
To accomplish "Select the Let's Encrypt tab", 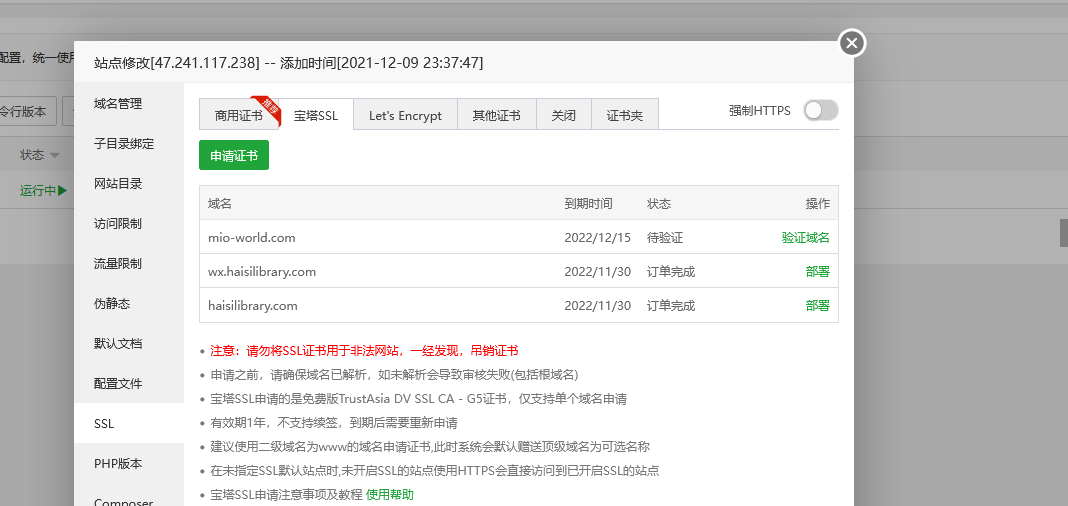I will [405, 115].
